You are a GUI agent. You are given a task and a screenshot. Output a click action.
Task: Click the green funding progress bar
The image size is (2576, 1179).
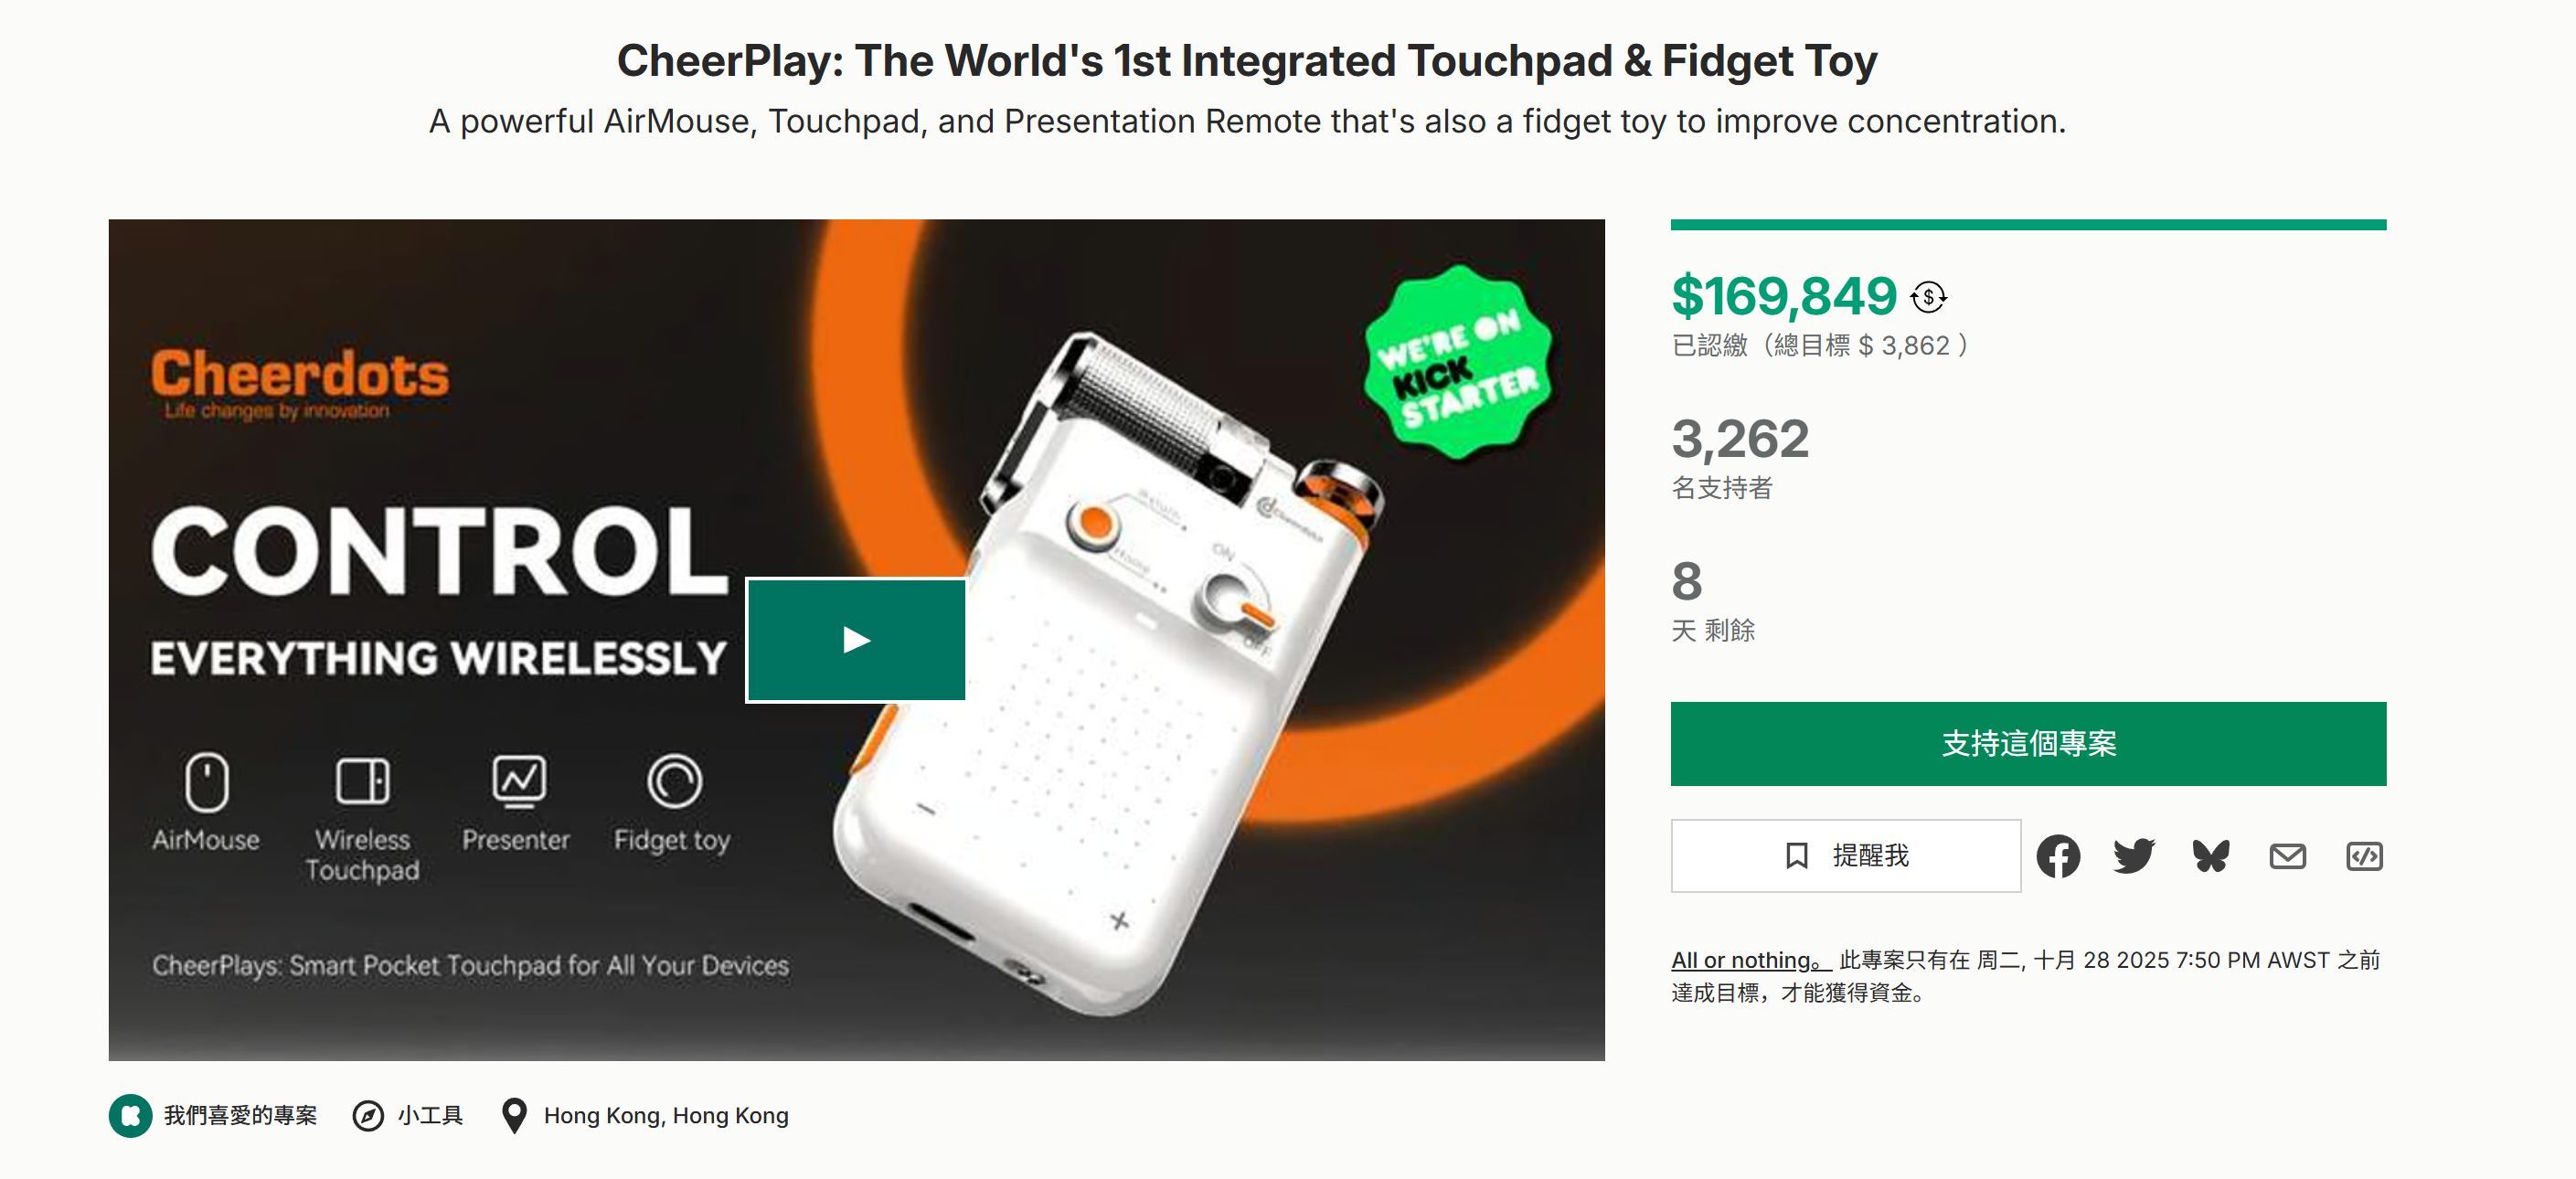2028,225
